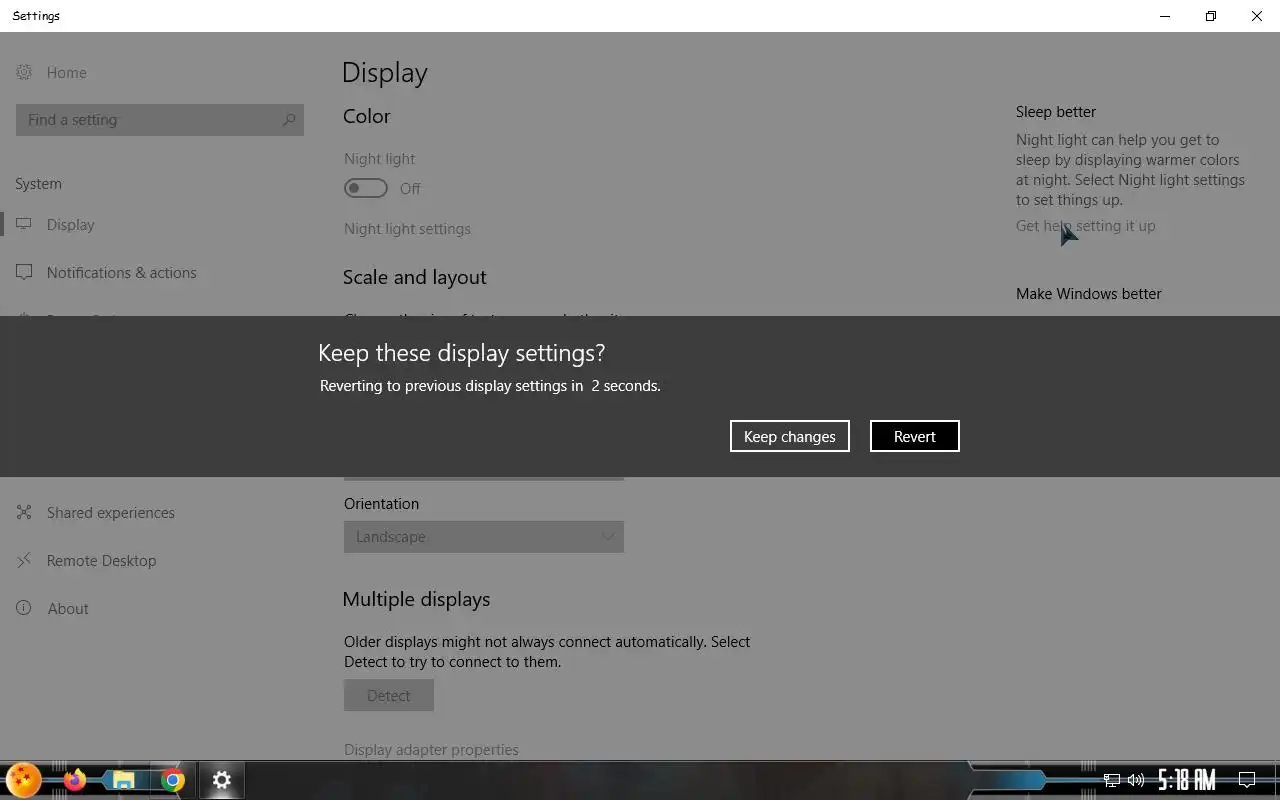Image resolution: width=1280 pixels, height=800 pixels.
Task: Click the Remote Desktop icon
Action: 24,560
